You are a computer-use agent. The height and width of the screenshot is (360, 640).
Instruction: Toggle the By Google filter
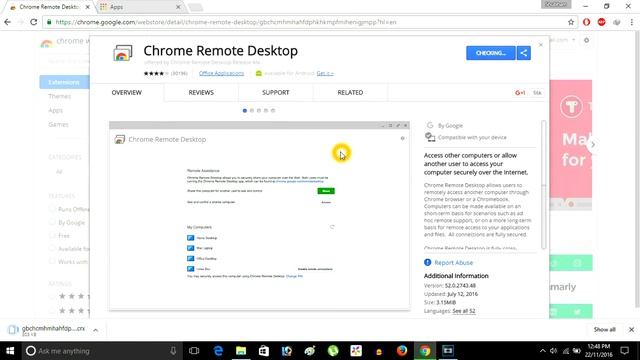coord(52,222)
